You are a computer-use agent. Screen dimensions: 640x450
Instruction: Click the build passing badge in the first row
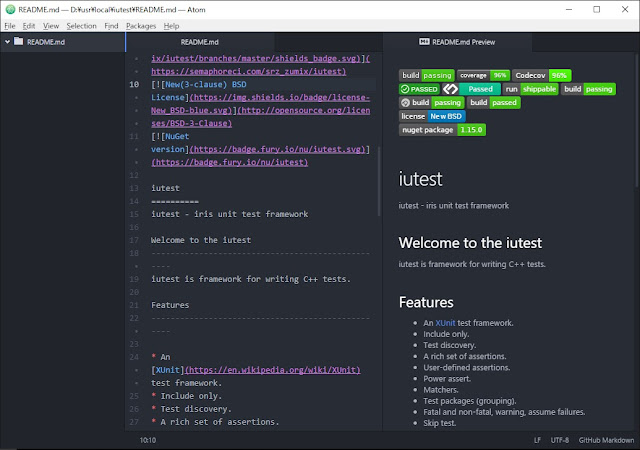click(x=427, y=75)
